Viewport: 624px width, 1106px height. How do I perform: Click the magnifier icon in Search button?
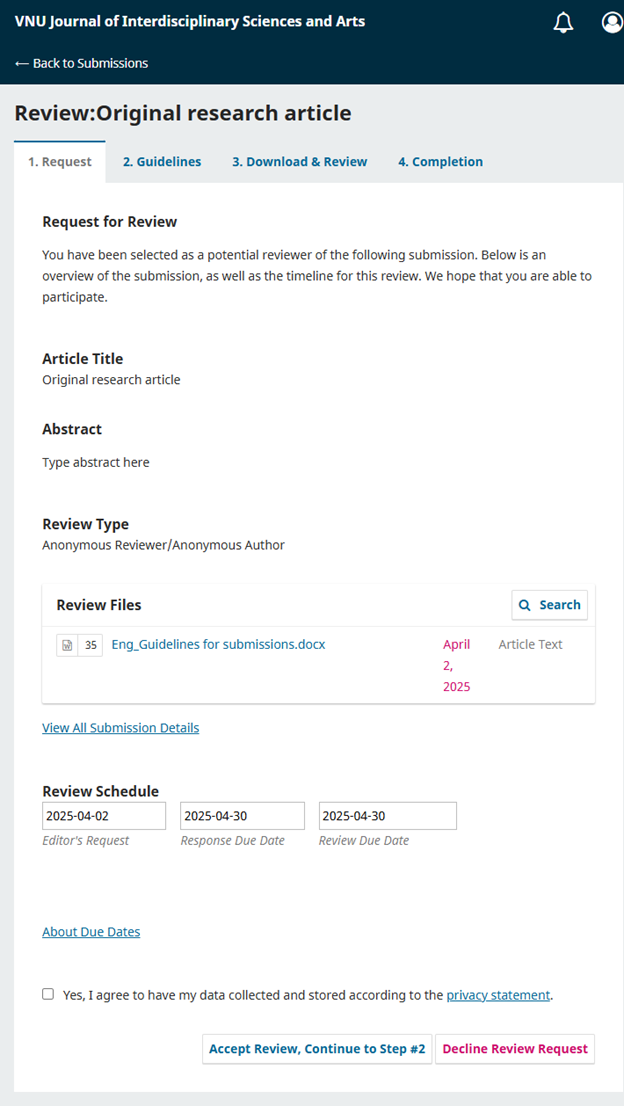[526, 605]
